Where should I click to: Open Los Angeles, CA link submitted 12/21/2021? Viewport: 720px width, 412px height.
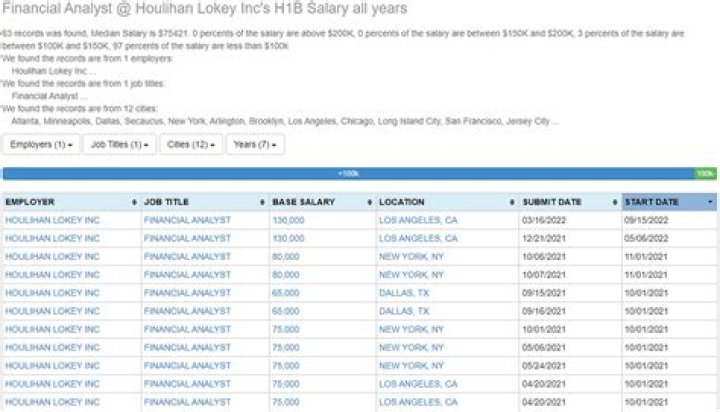pos(418,238)
